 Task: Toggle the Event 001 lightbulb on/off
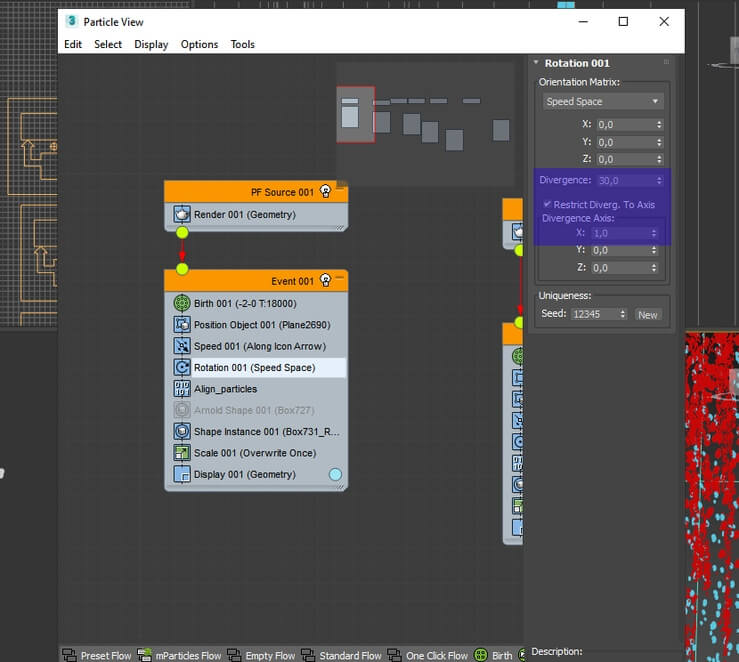[325, 280]
